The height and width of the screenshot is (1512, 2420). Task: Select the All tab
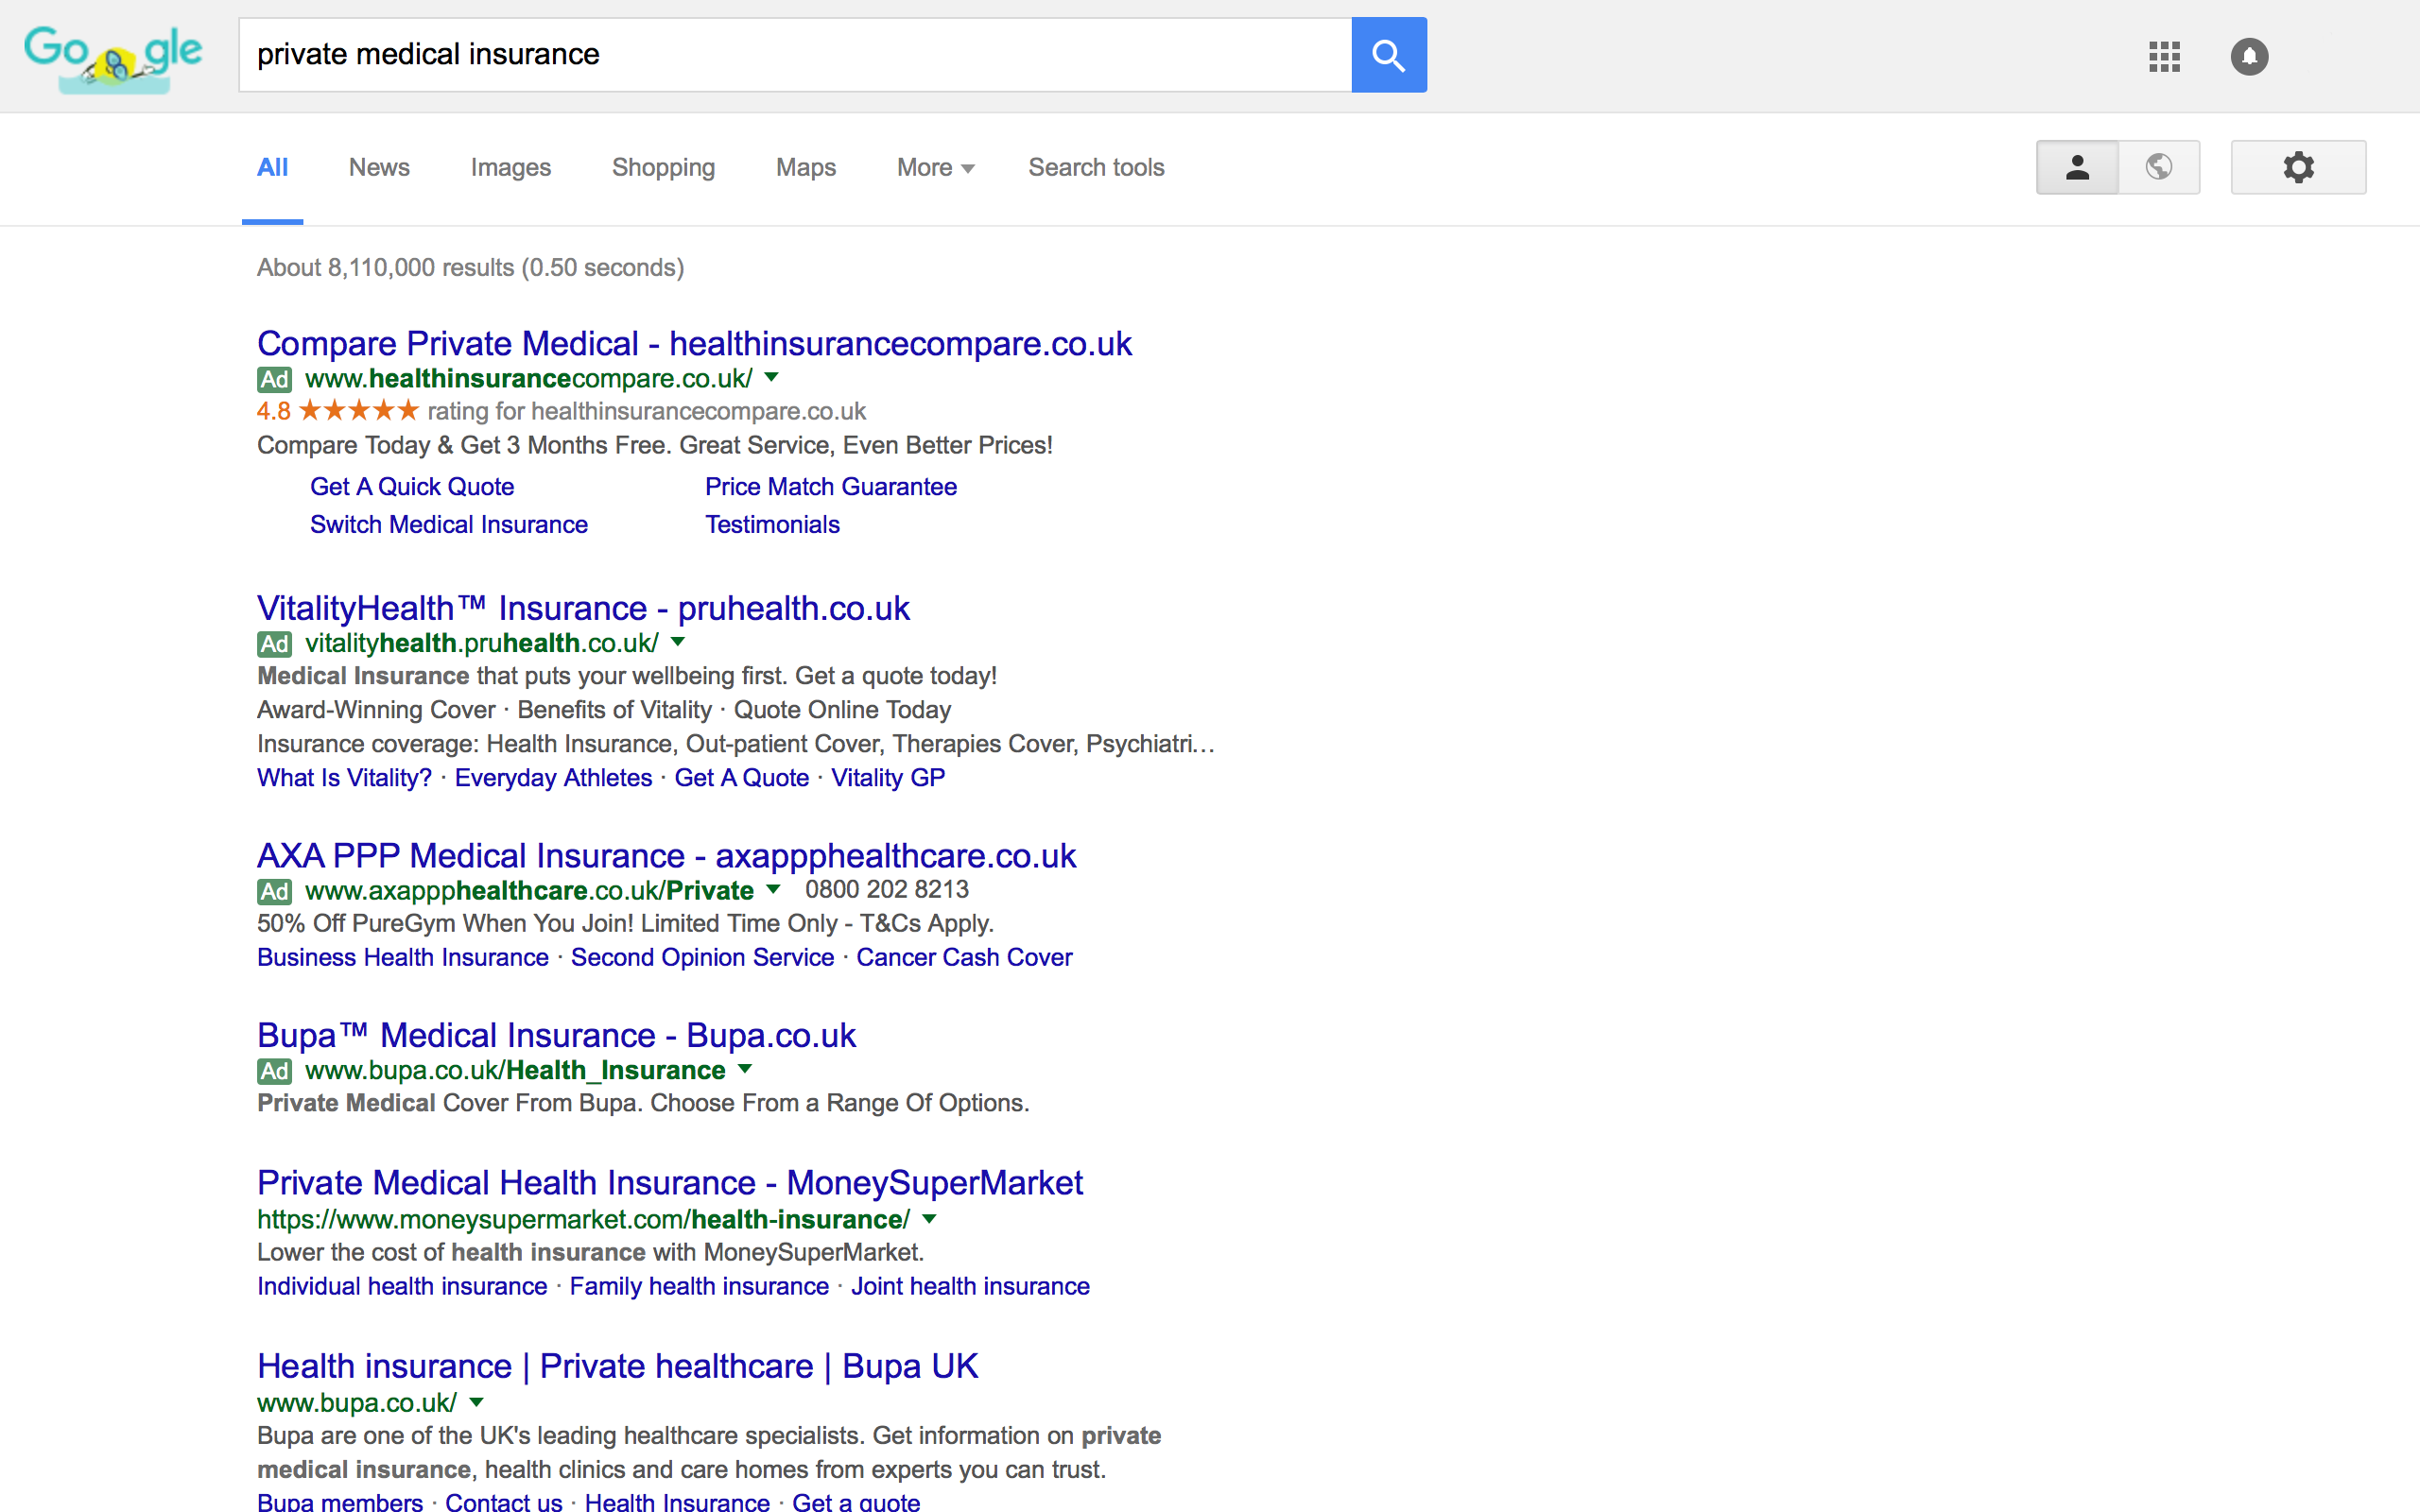272,167
